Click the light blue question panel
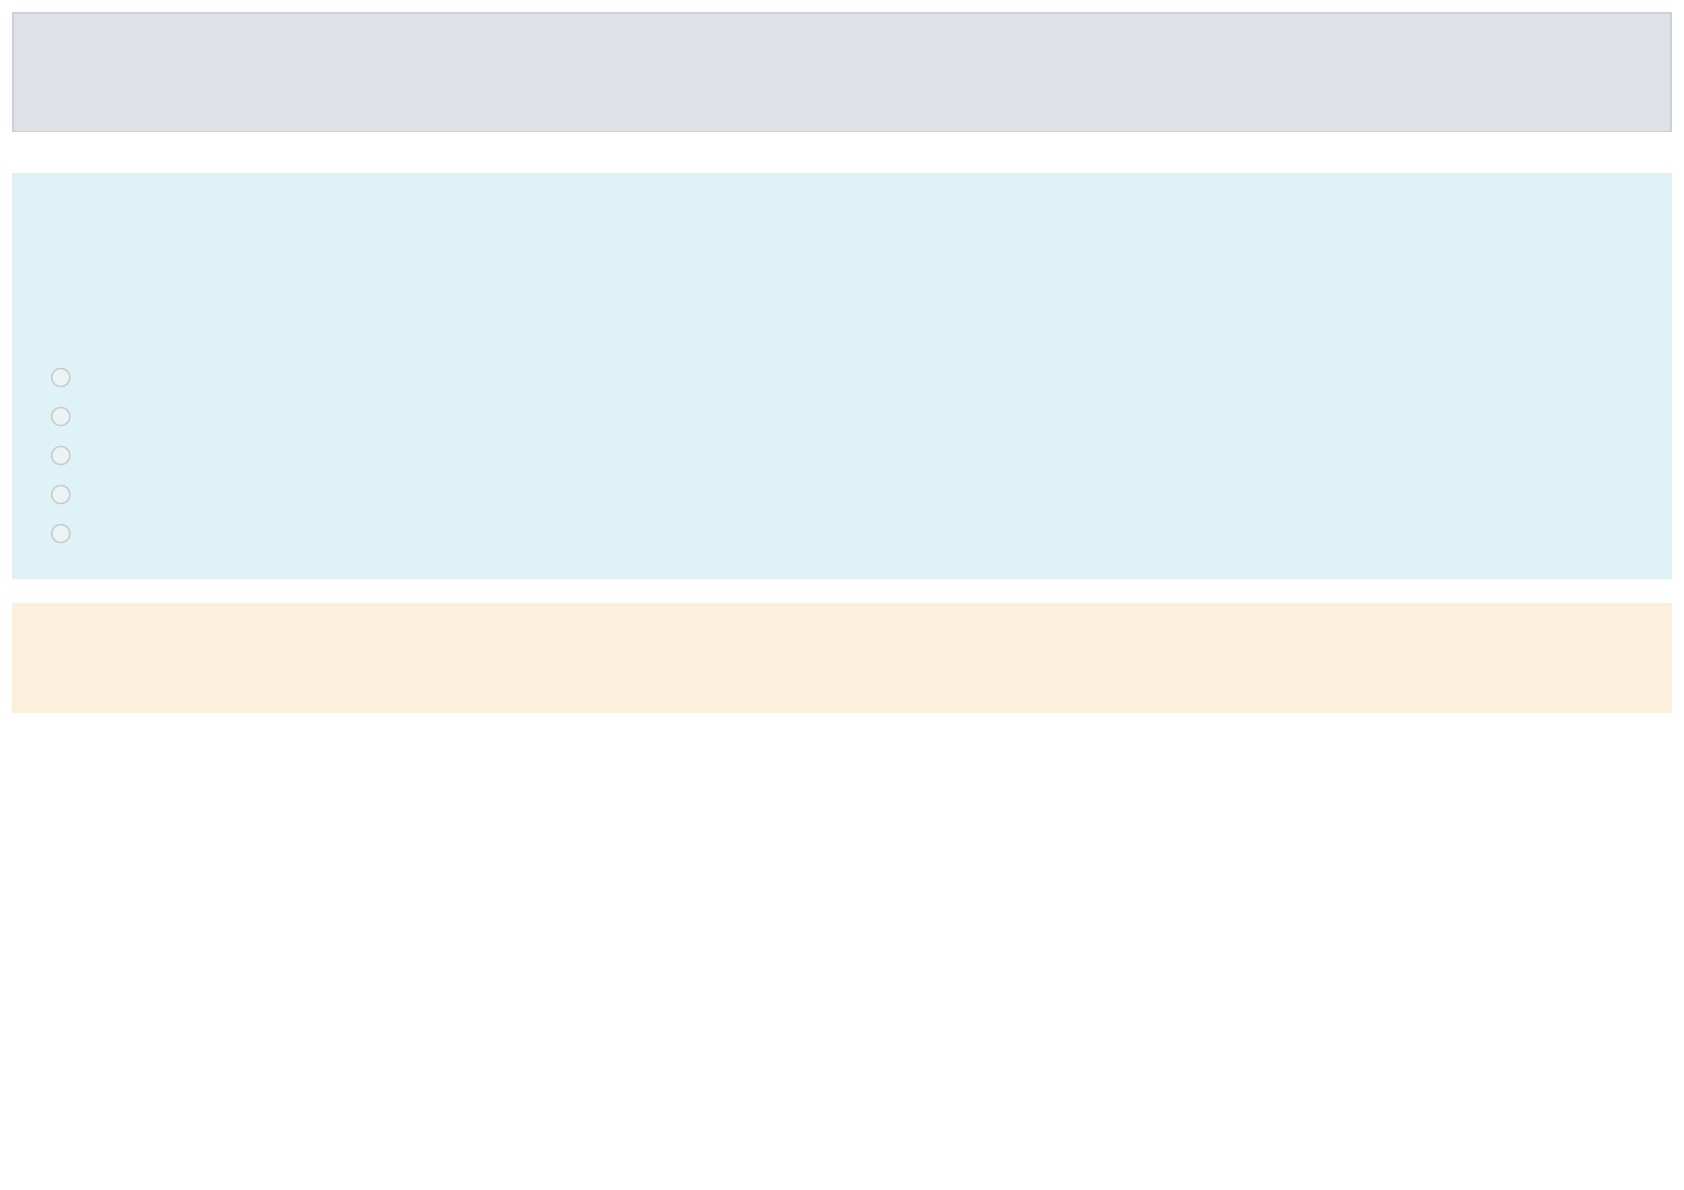The width and height of the screenshot is (1684, 1190). [x=842, y=376]
